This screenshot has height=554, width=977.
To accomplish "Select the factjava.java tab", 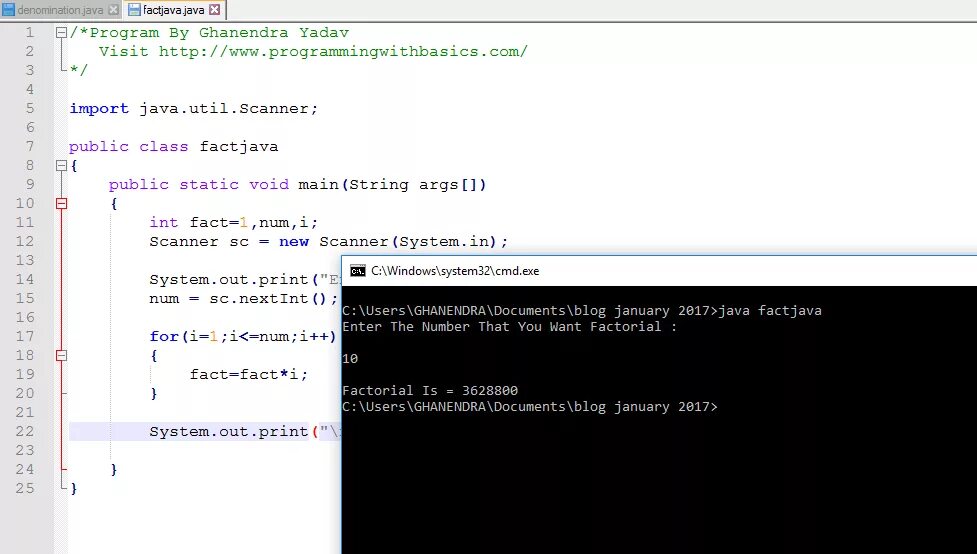I will pos(174,10).
